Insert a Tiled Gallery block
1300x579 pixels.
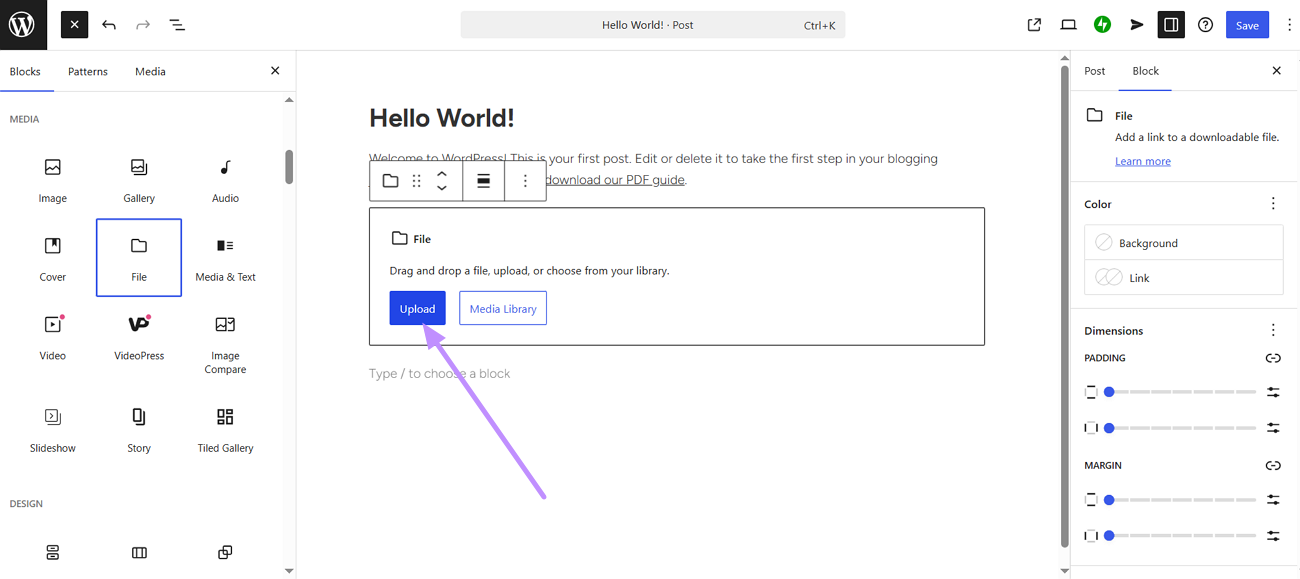click(224, 428)
